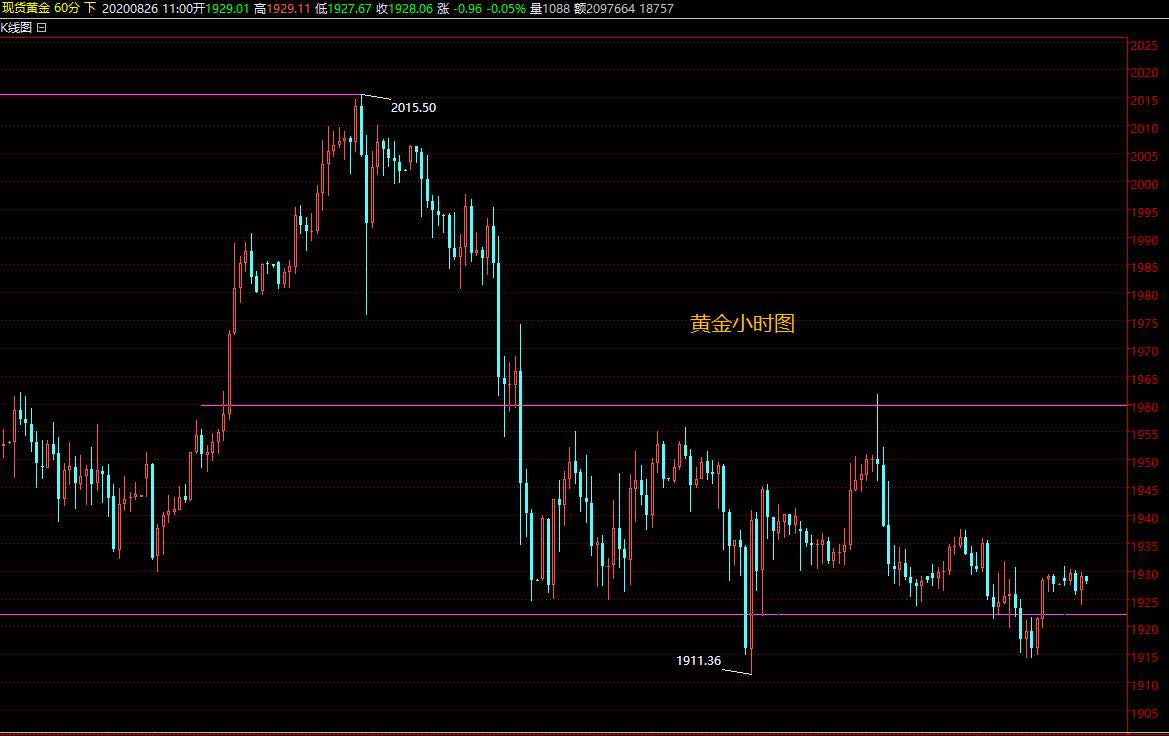Click the 1960 price axis label
1169x736 pixels.
tap(1144, 408)
